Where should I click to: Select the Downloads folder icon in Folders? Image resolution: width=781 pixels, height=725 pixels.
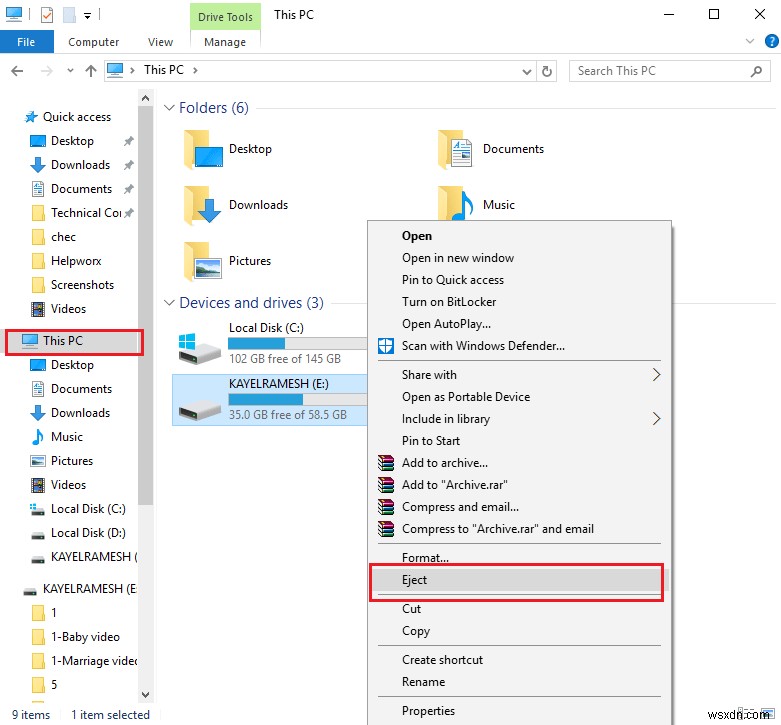pos(203,205)
